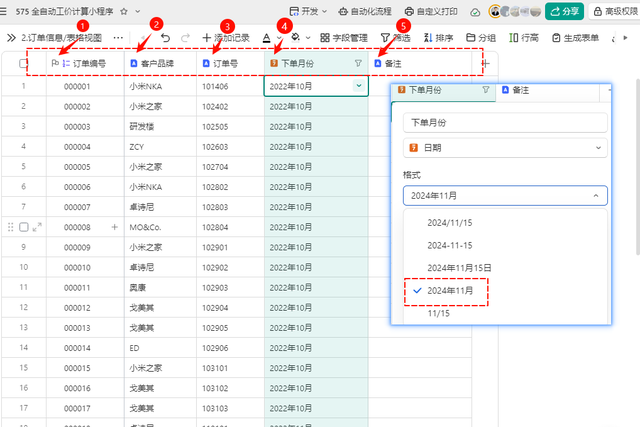Open 自动化流程
The width and height of the screenshot is (640, 427).
(x=365, y=11)
